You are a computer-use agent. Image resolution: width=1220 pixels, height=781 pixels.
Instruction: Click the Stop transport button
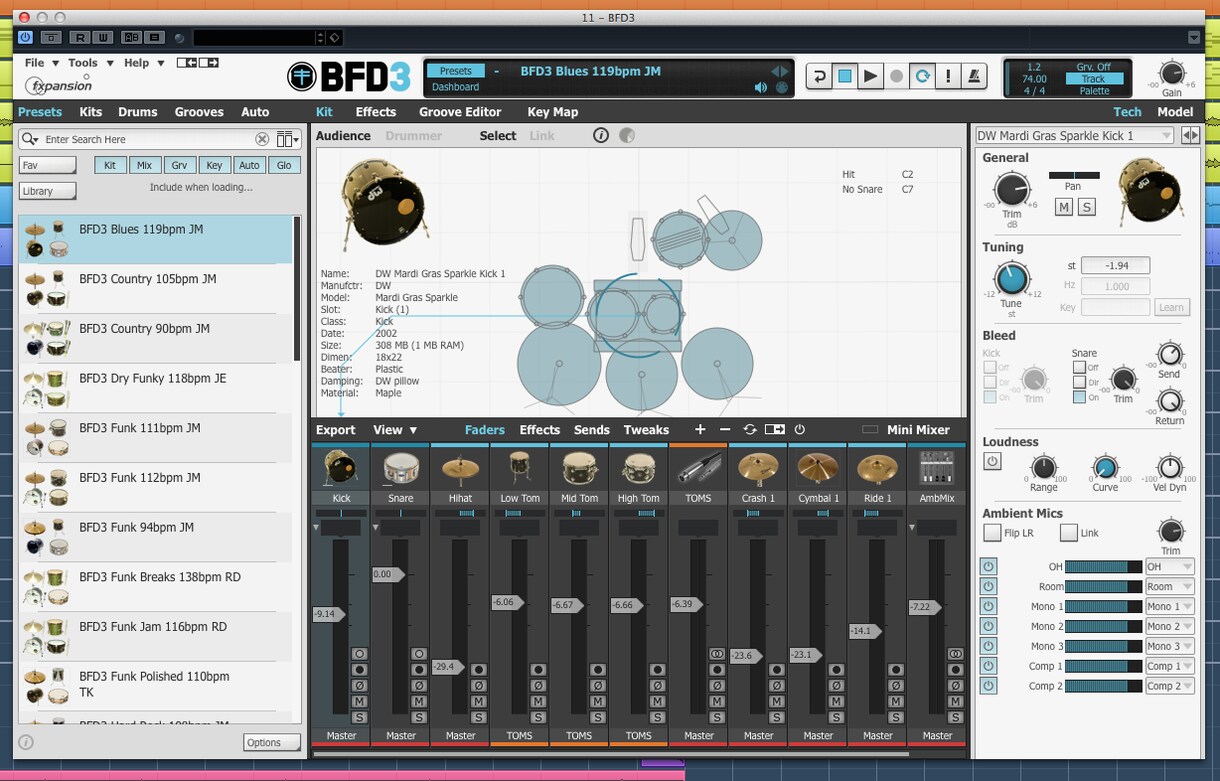(845, 76)
